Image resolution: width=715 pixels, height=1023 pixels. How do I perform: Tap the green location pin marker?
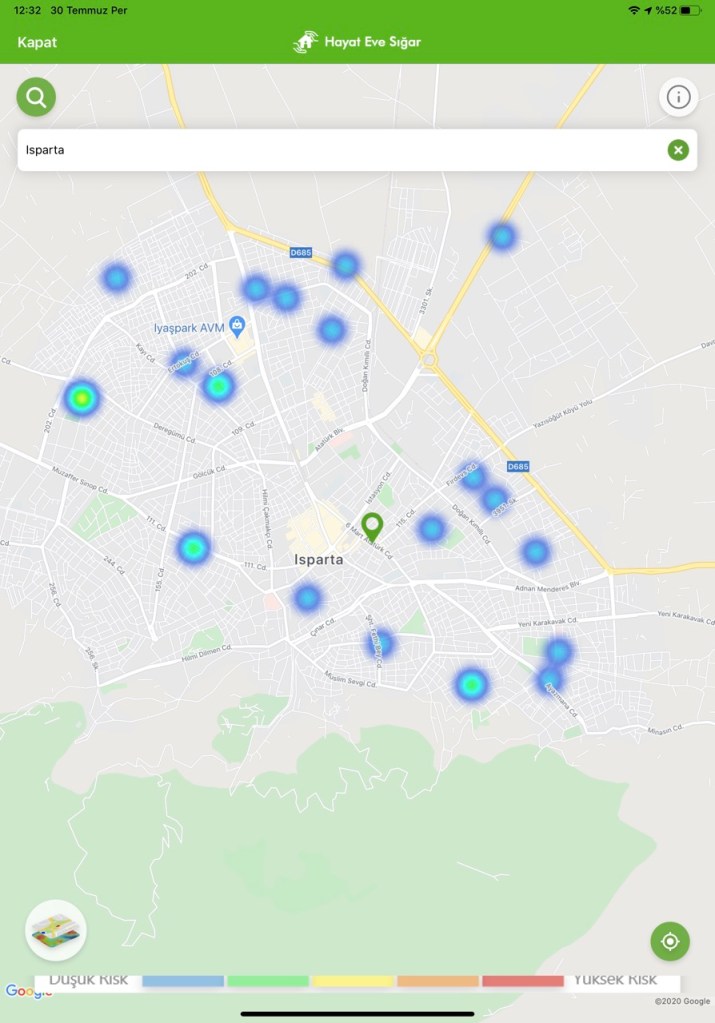372,525
